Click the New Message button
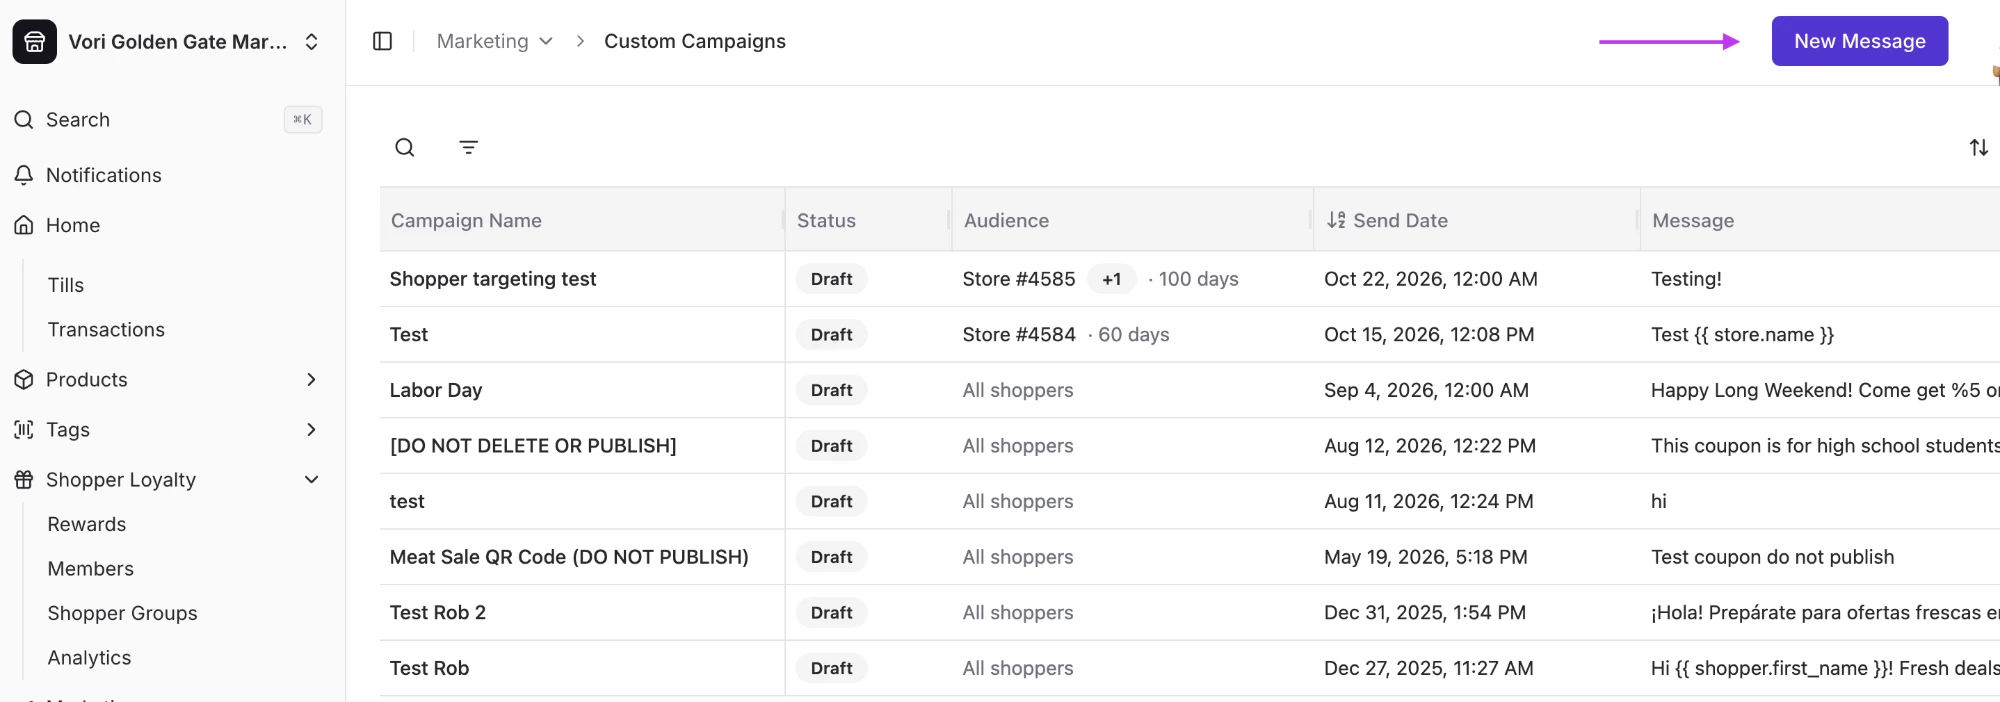The image size is (2000, 702). click(x=1860, y=41)
